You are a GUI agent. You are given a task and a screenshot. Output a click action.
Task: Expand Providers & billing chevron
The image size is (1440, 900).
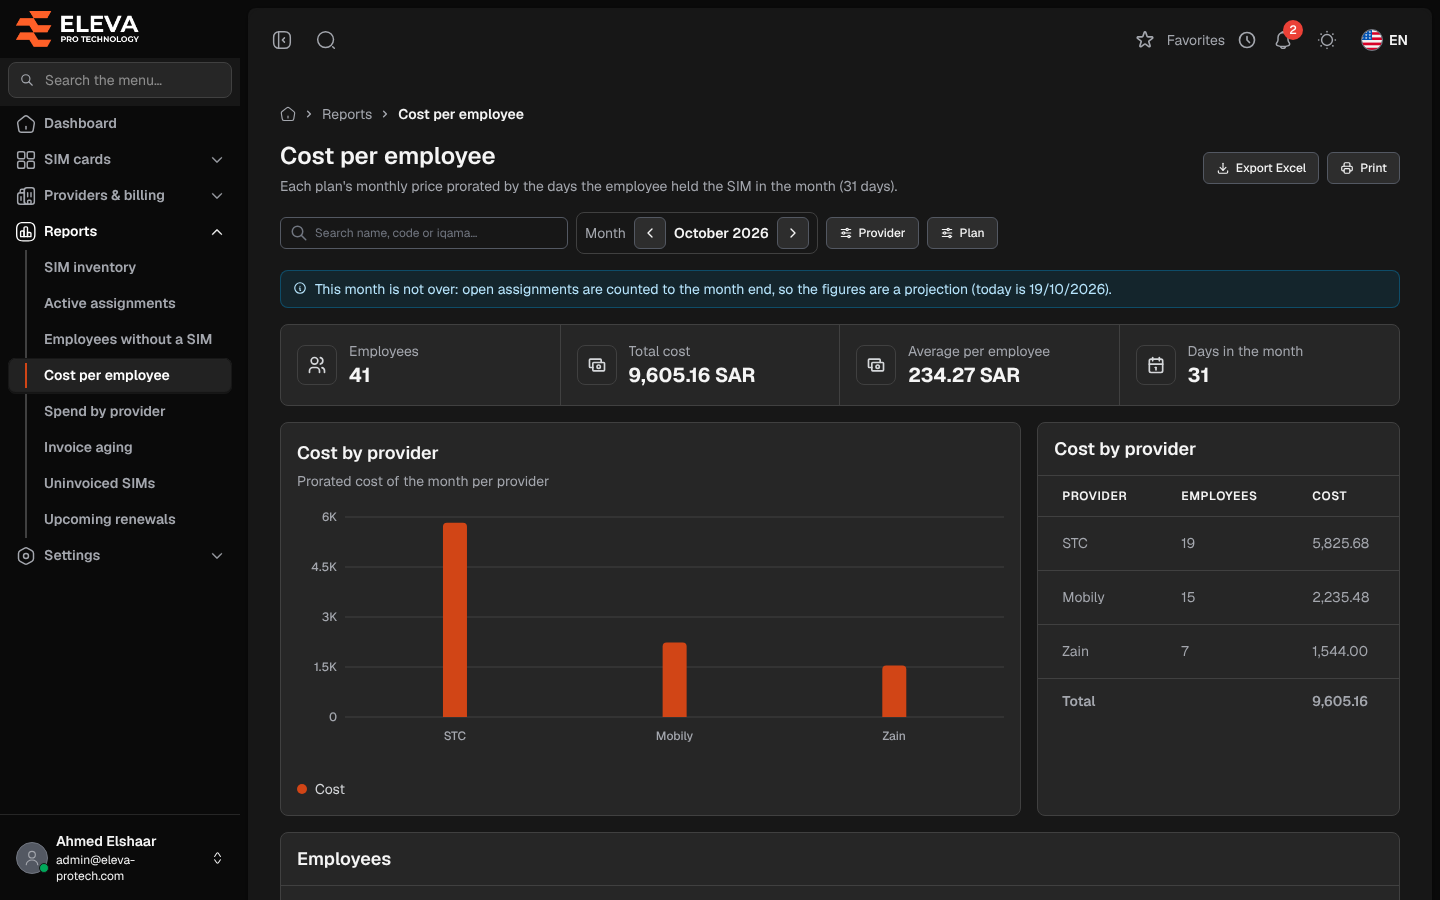click(217, 195)
